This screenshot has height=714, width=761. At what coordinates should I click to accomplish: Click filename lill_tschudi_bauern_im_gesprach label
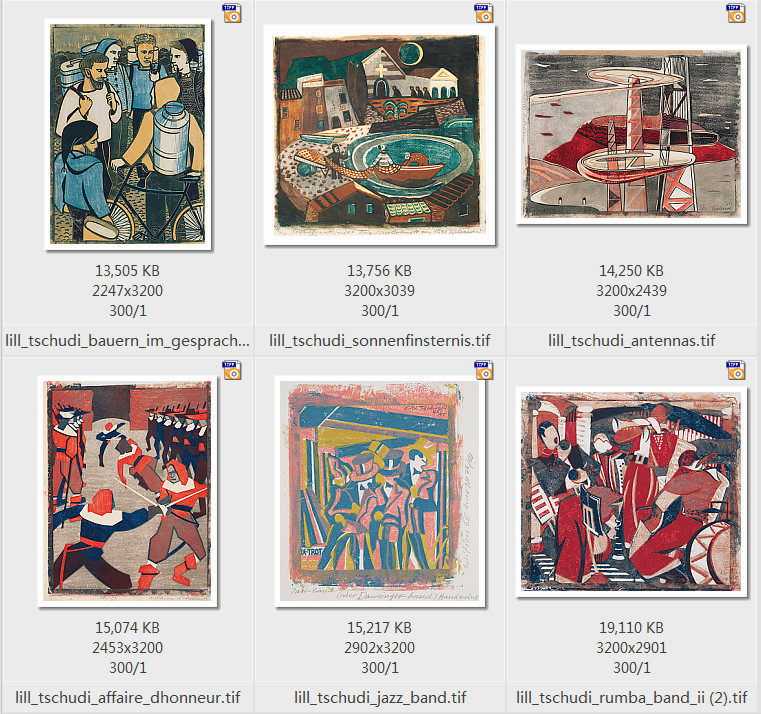point(128,340)
